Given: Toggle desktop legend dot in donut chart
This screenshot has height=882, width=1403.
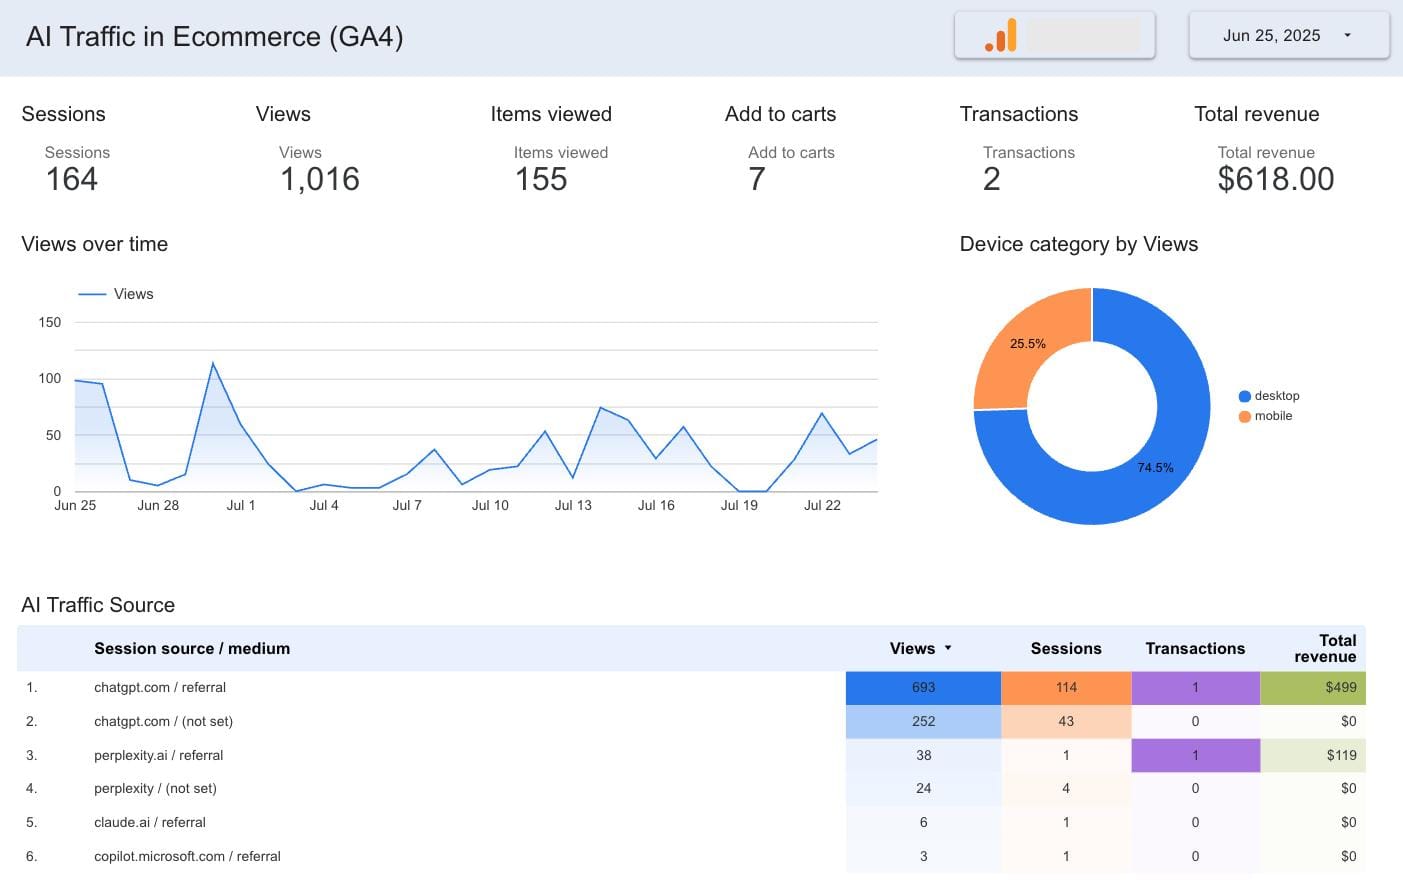Looking at the screenshot, I should click(1245, 396).
